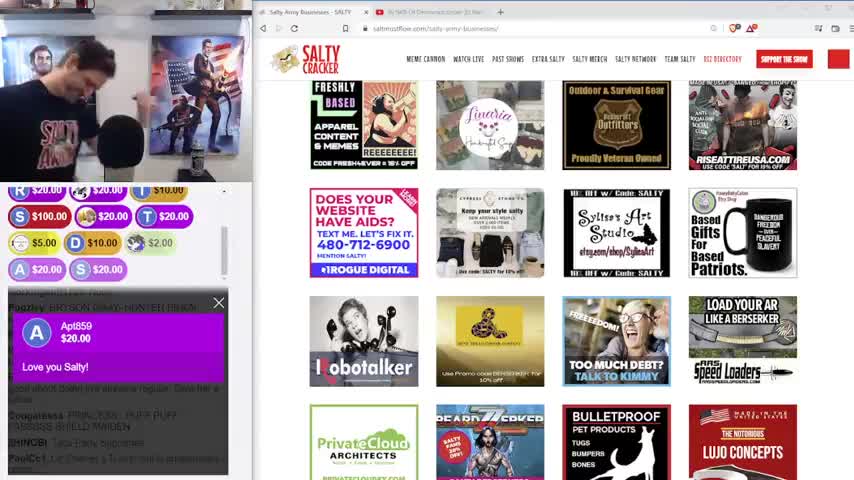854x480 pixels.
Task: Click the browser address bar URL
Action: click(x=435, y=28)
